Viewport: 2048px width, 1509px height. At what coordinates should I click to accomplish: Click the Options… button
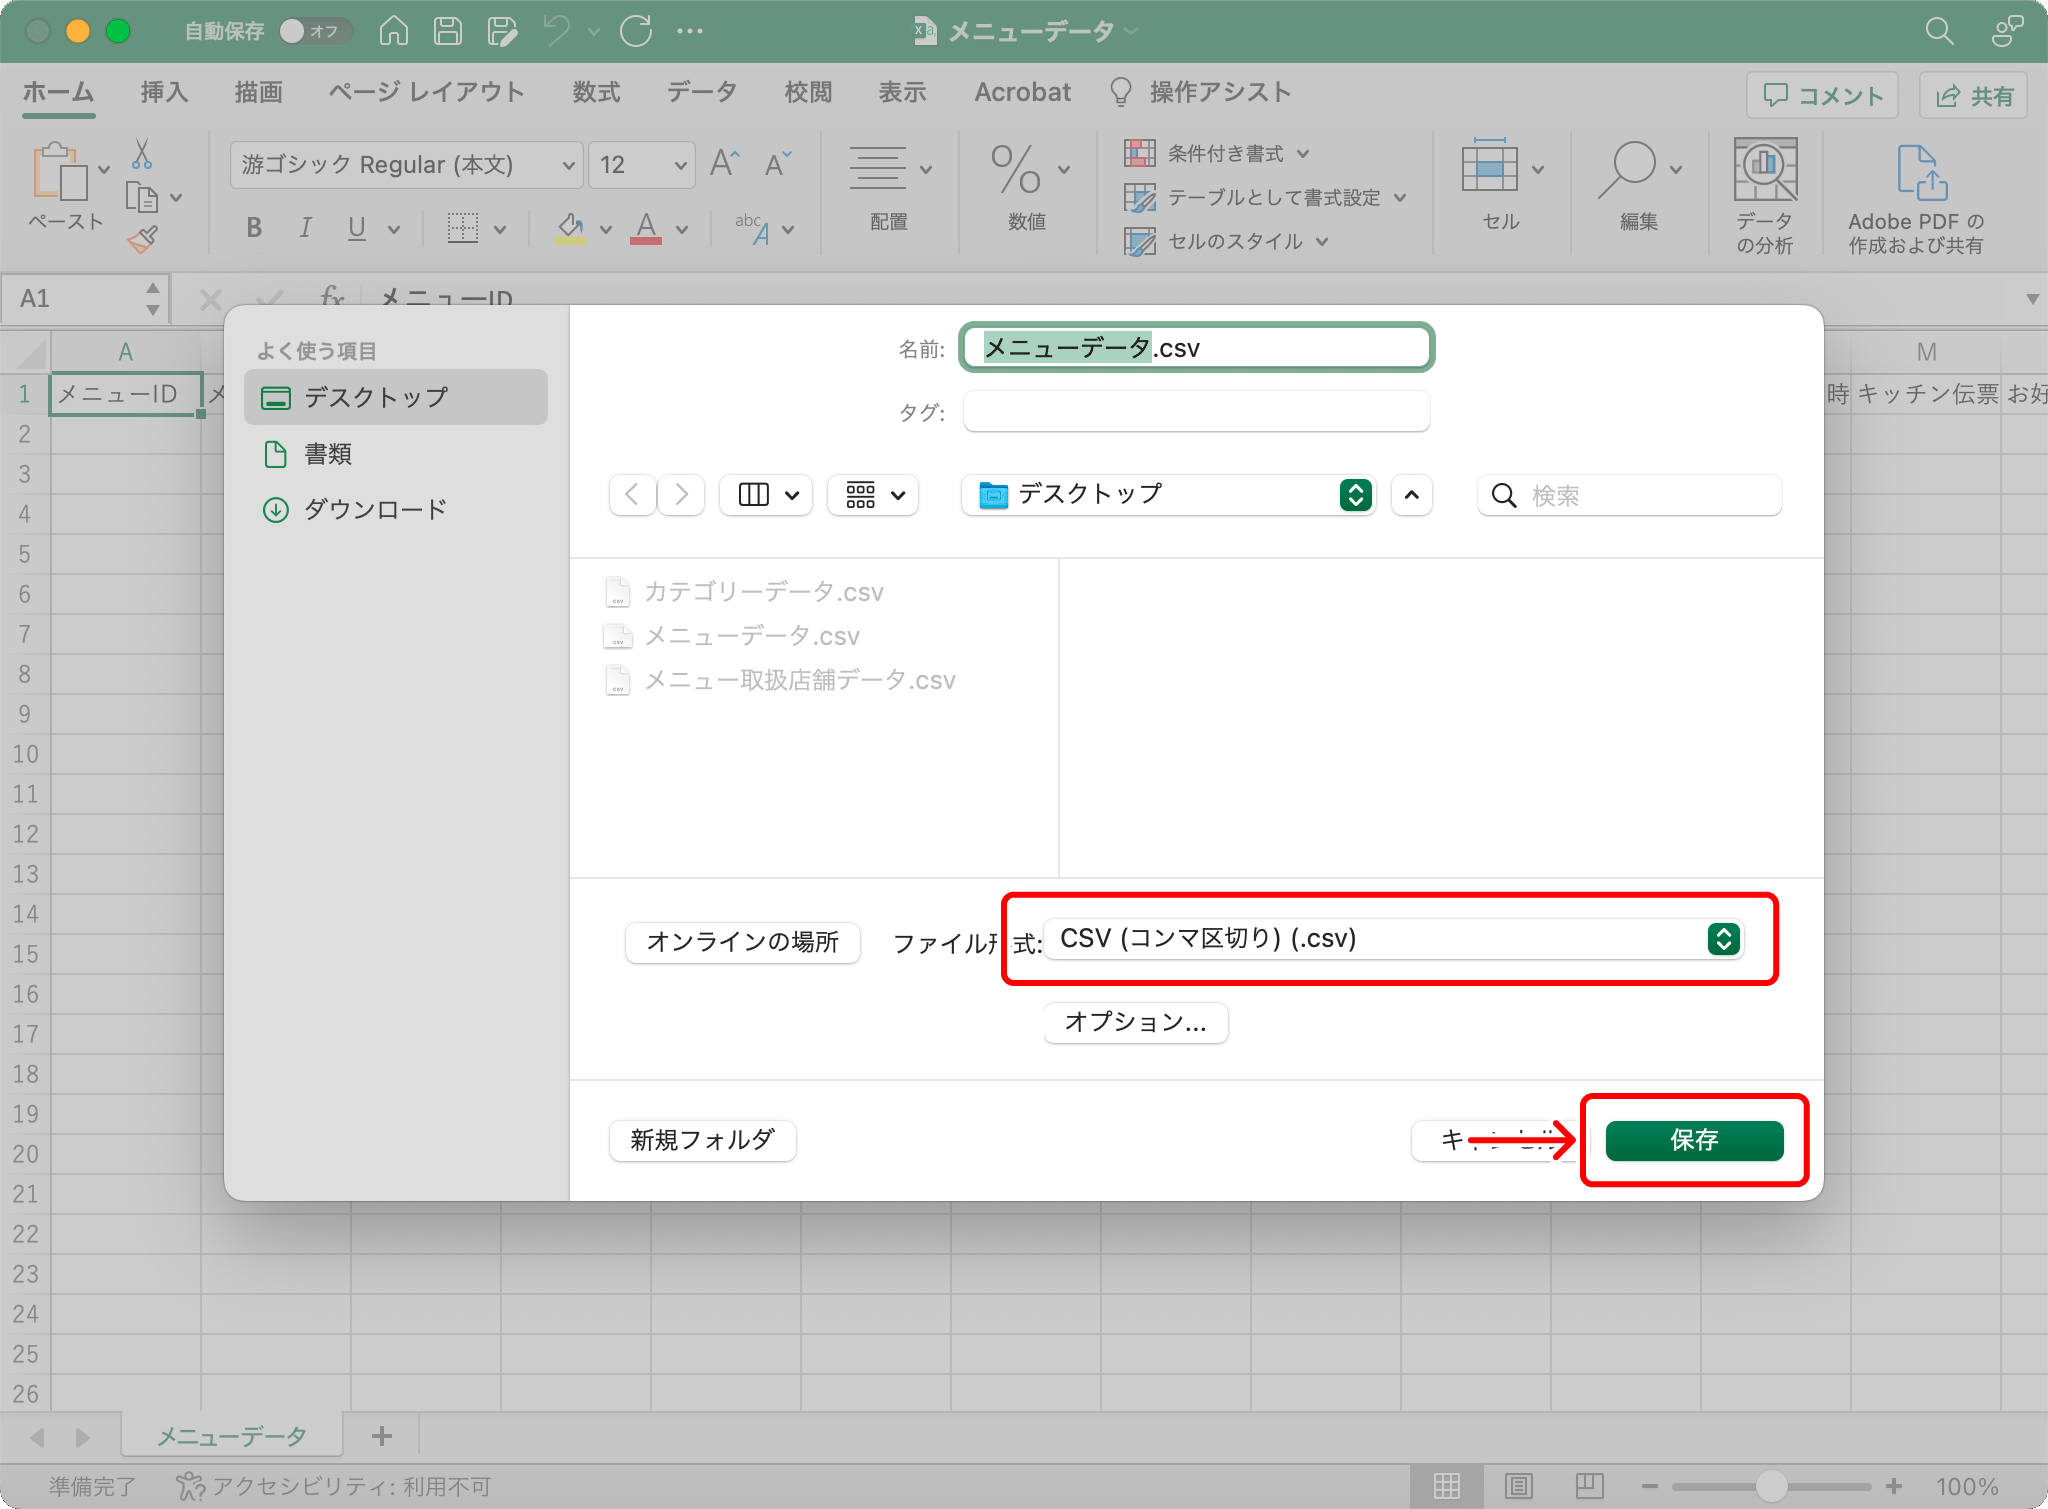point(1136,1022)
